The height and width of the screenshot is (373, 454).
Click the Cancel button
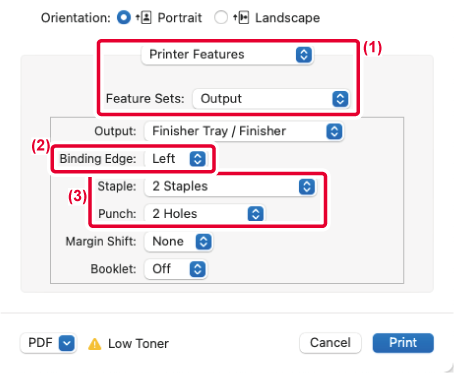click(x=330, y=343)
